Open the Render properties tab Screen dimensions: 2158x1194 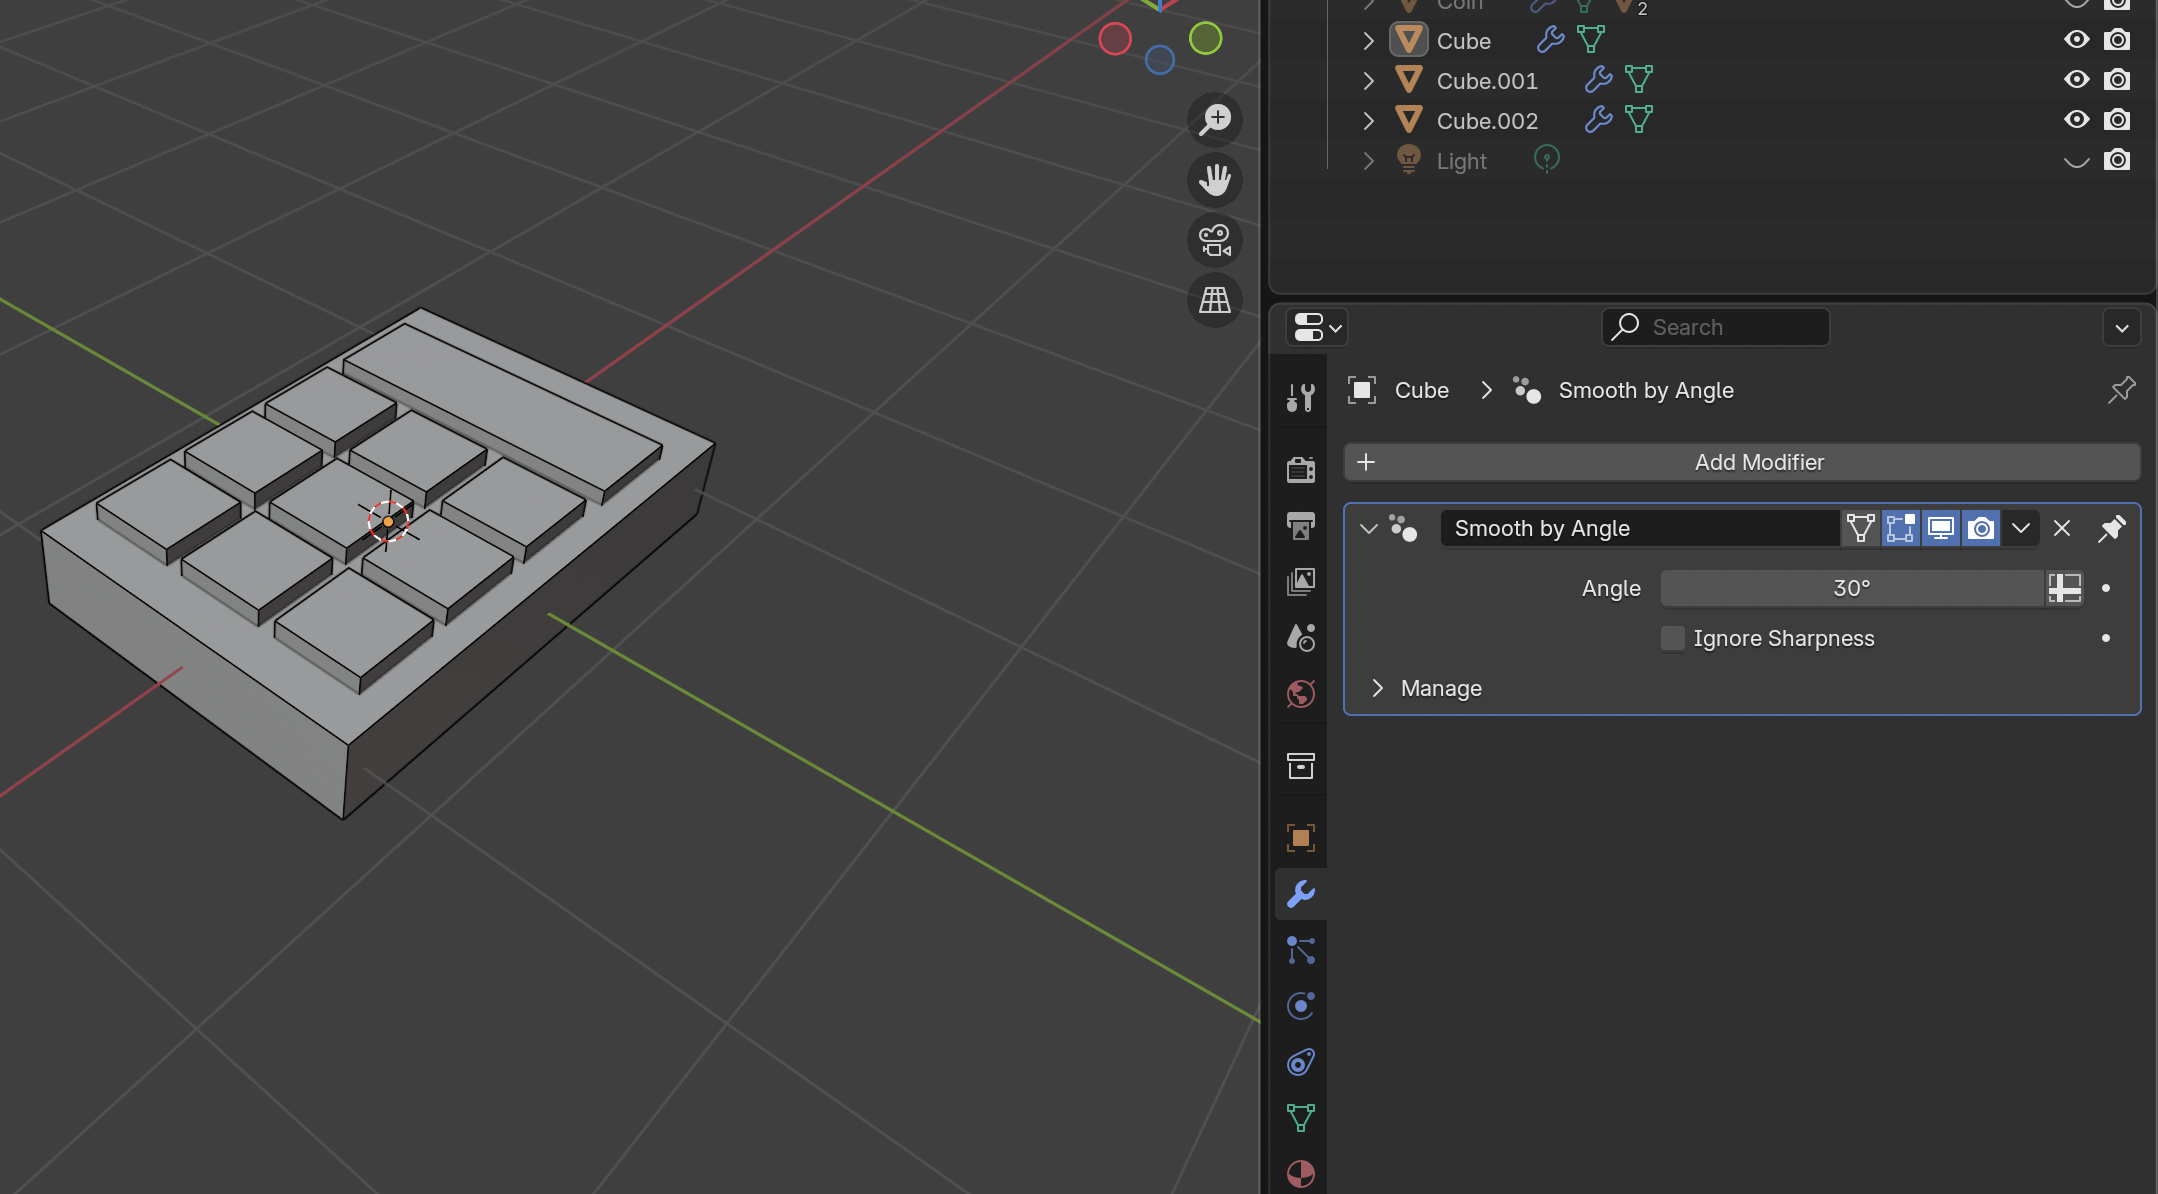coord(1300,469)
